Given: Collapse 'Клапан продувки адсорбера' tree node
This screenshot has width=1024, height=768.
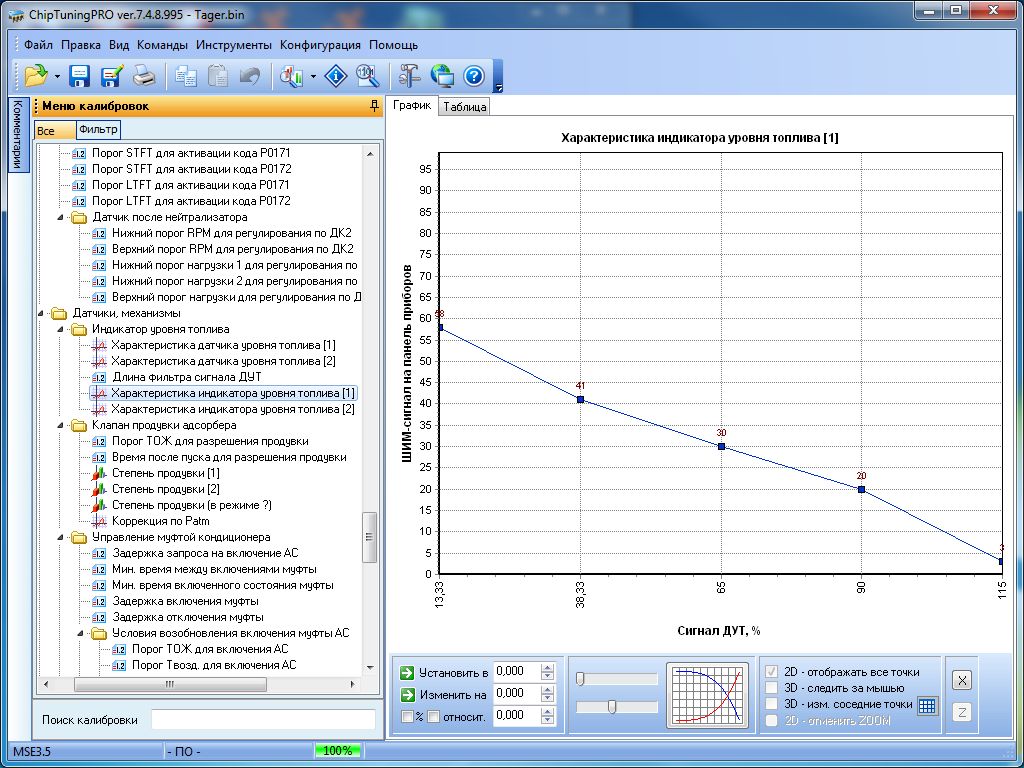Looking at the screenshot, I should [60, 425].
